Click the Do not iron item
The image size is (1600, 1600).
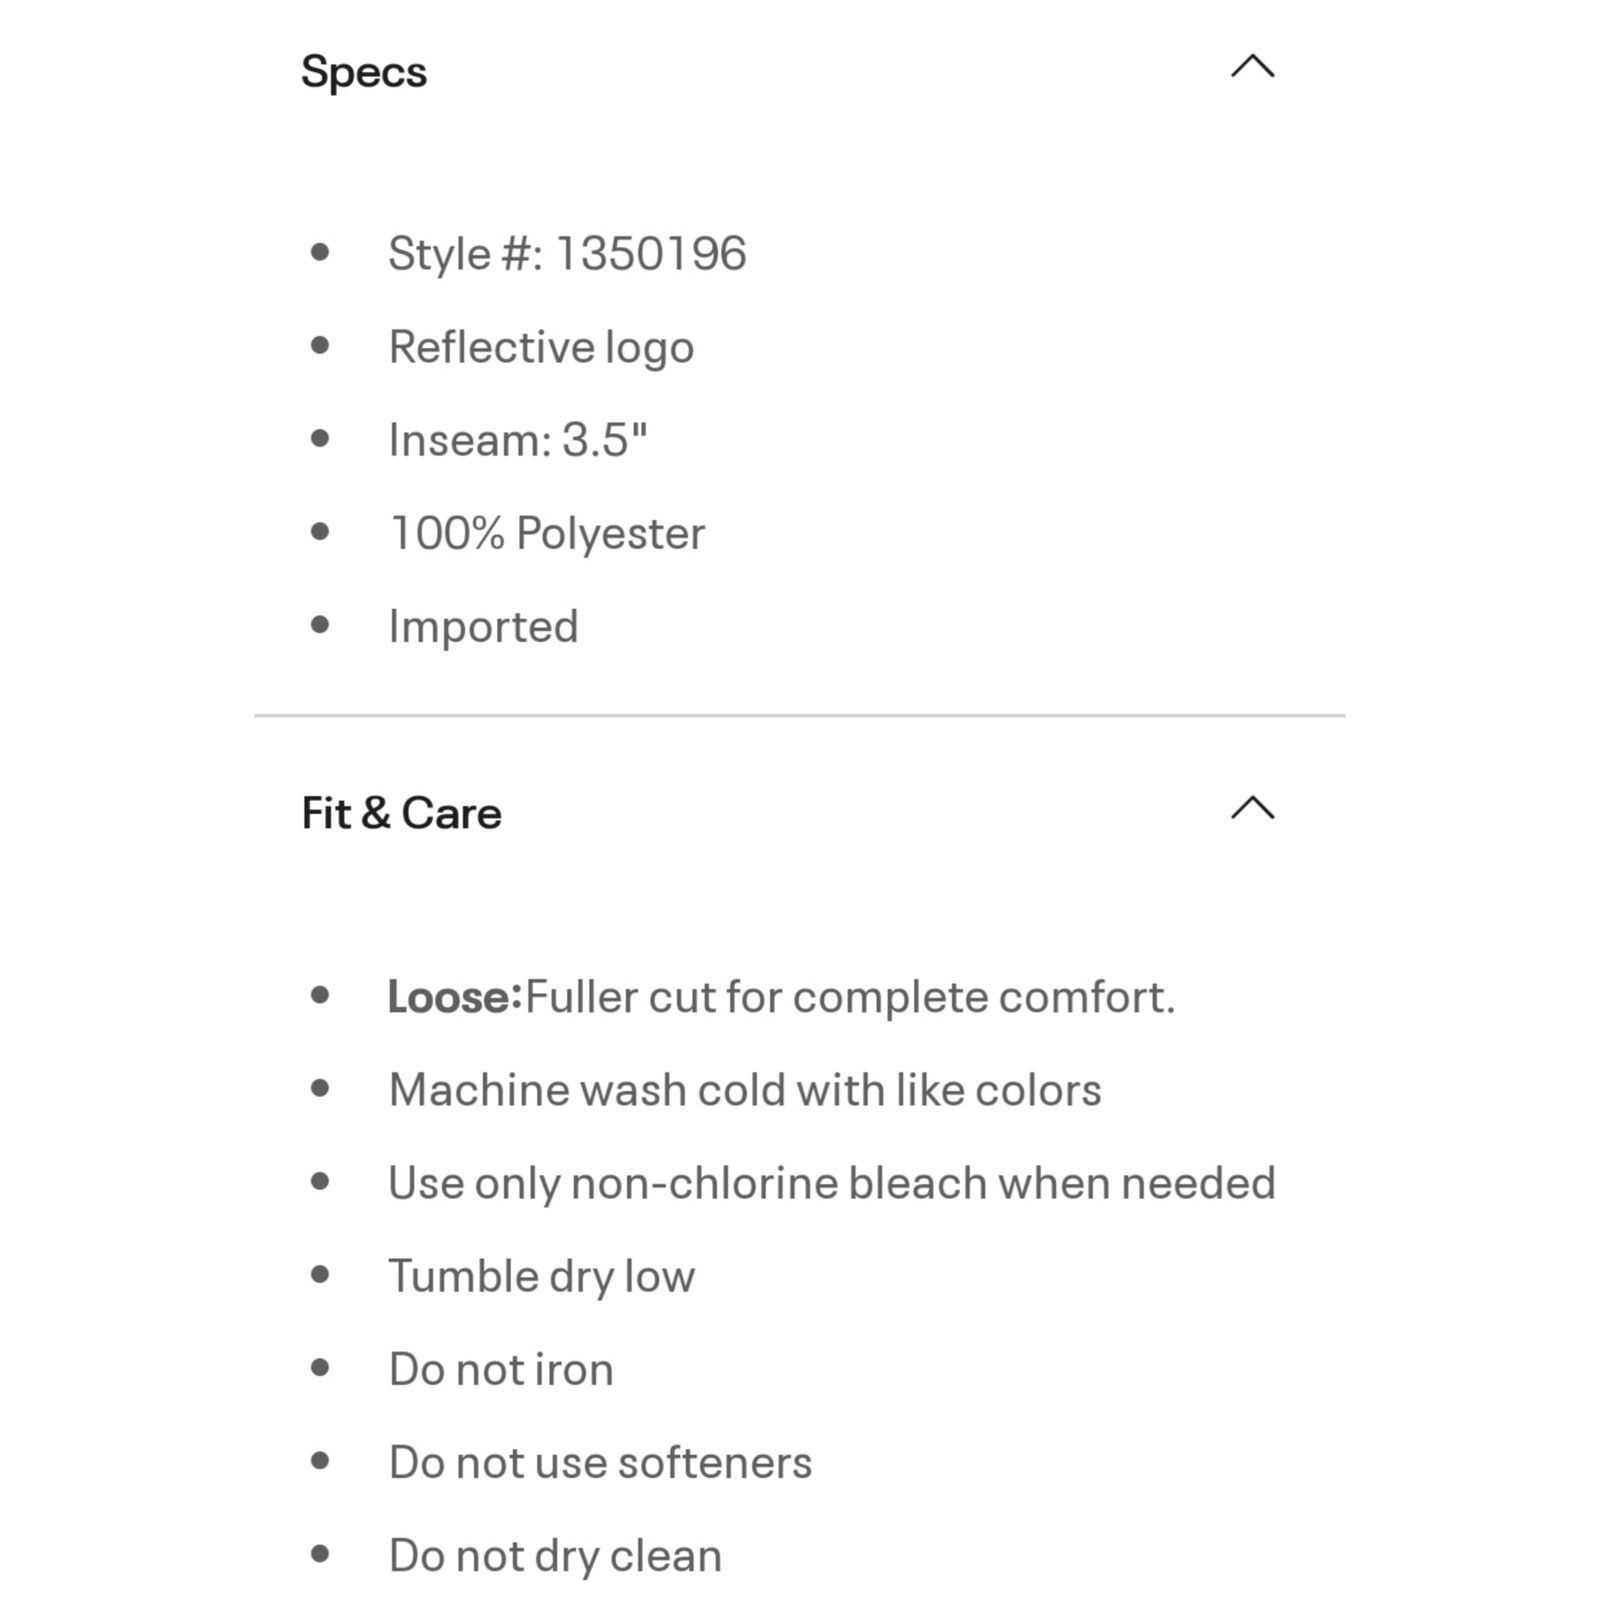pyautogui.click(x=501, y=1370)
